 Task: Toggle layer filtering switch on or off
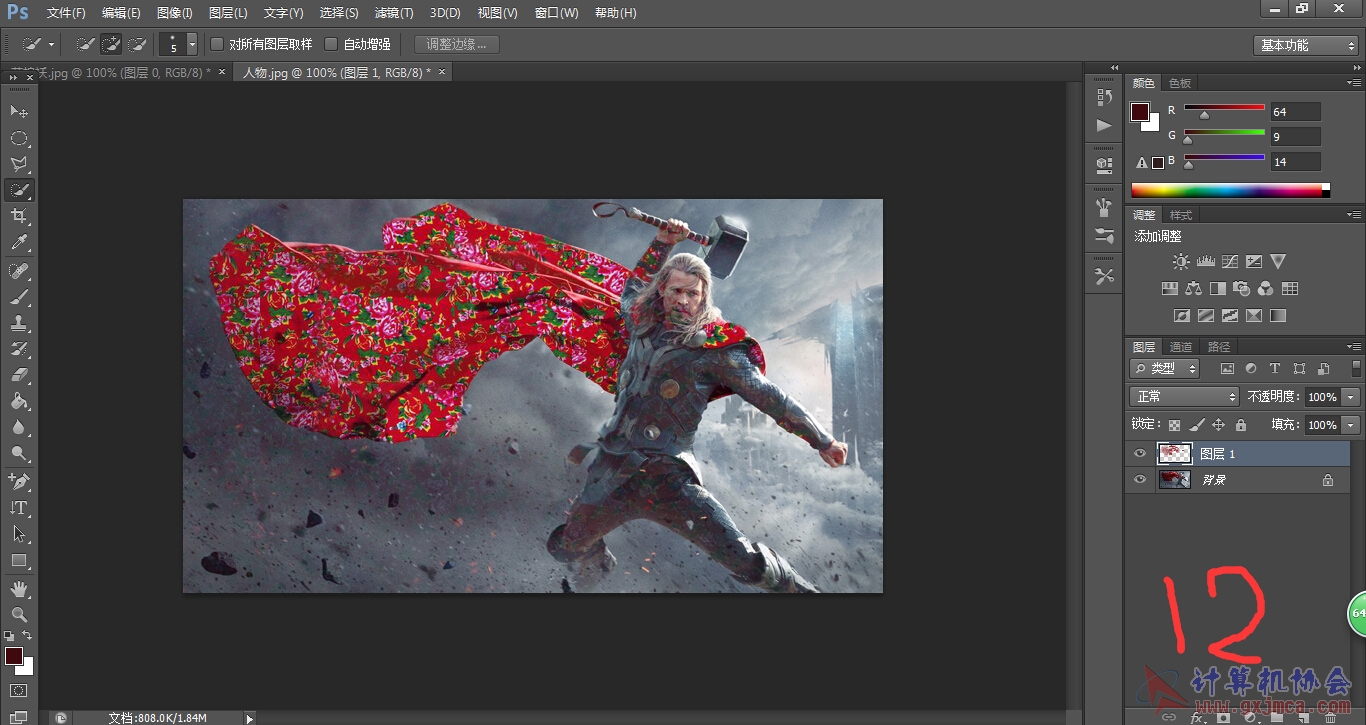pyautogui.click(x=1356, y=369)
